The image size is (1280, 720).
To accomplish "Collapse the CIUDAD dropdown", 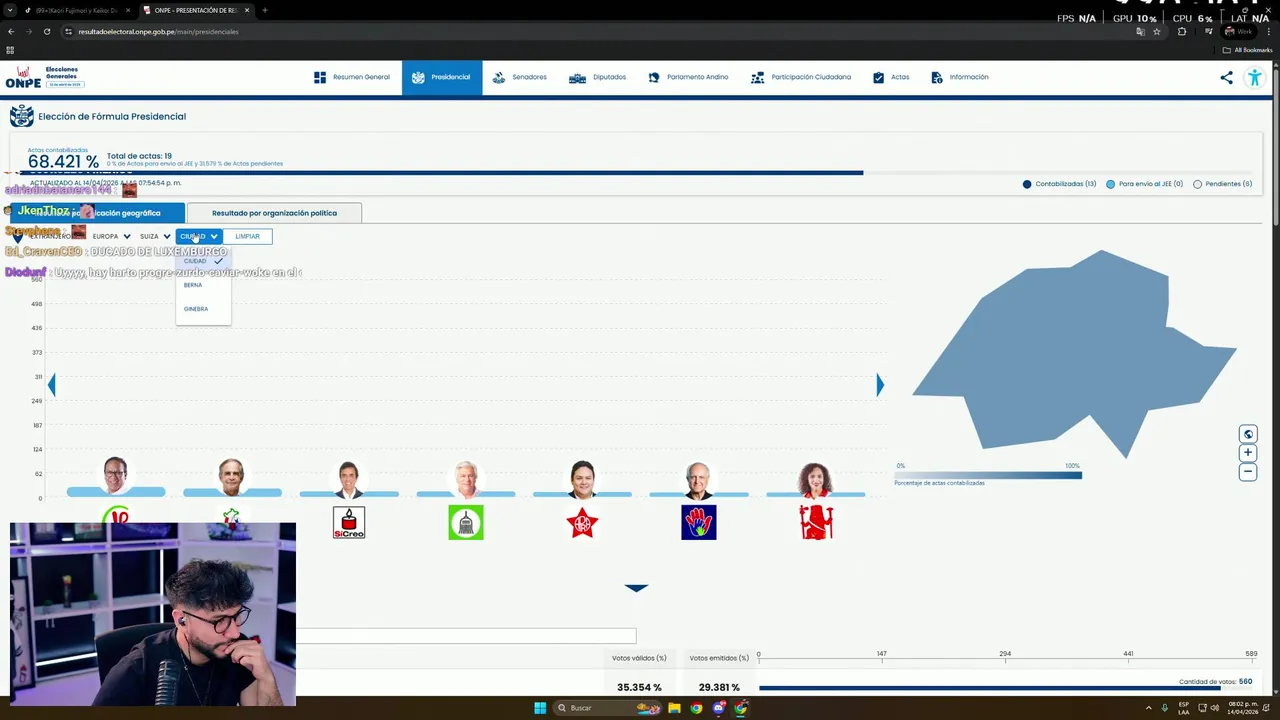I will click(199, 237).
